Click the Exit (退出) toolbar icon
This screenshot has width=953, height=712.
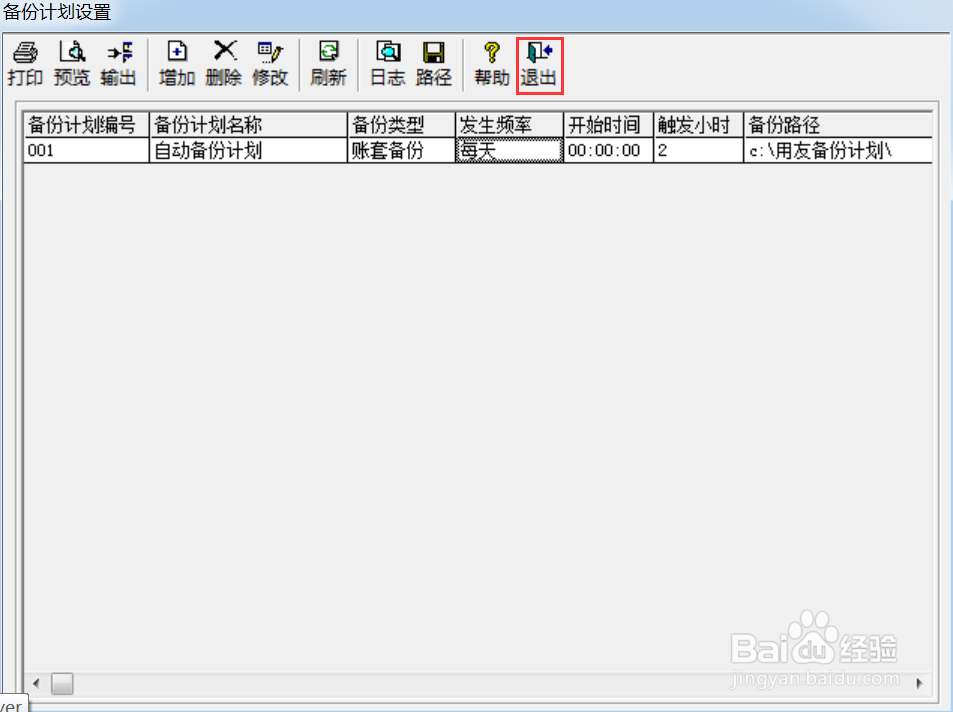539,64
